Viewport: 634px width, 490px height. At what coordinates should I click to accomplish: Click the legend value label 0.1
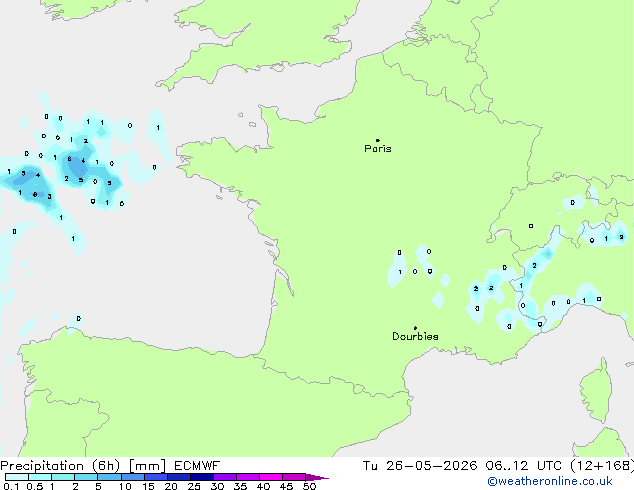[11, 486]
